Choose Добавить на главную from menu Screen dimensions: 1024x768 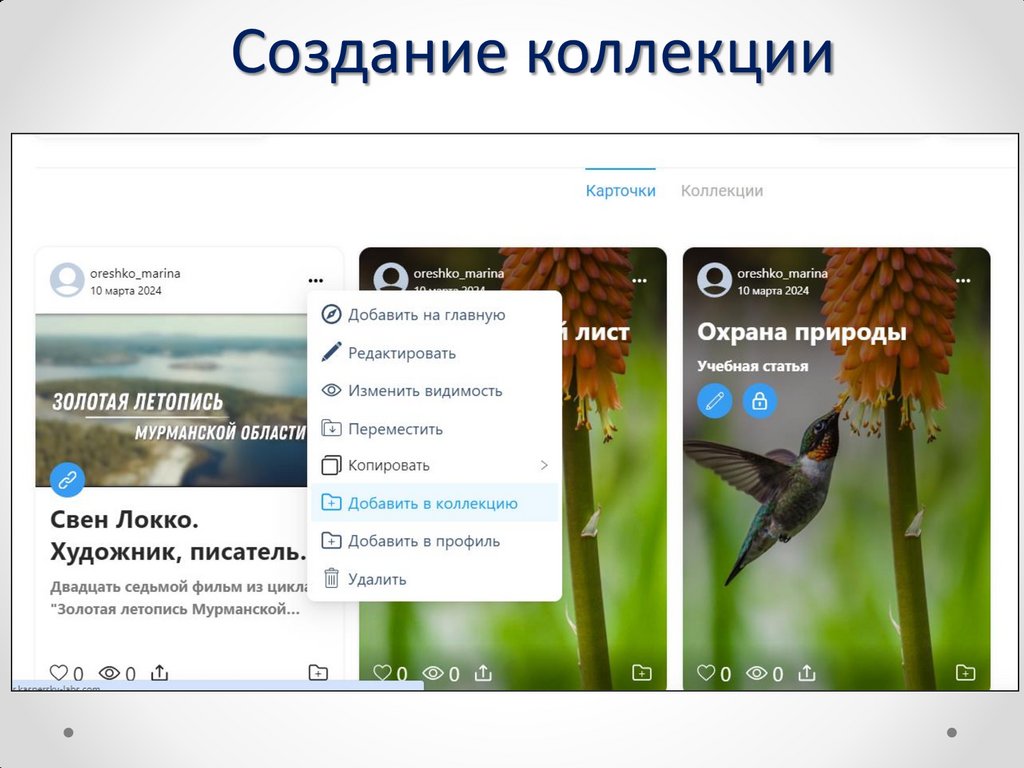[434, 315]
